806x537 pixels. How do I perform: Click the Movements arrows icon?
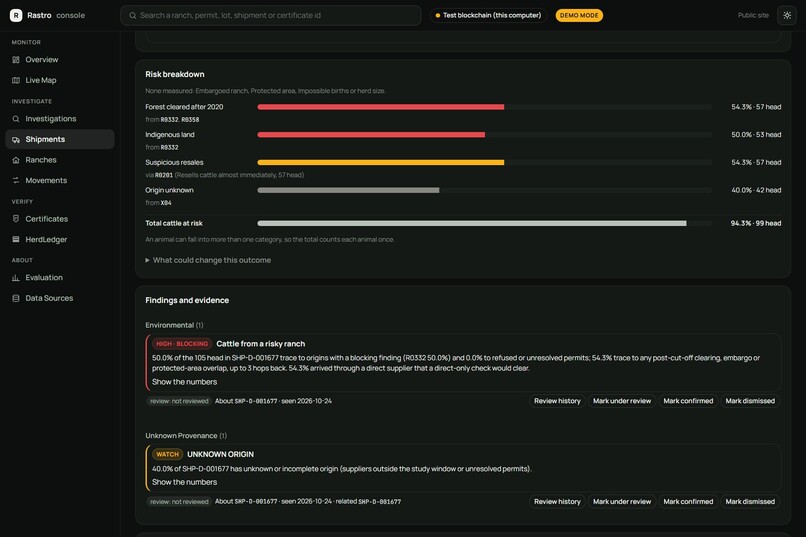pyautogui.click(x=16, y=180)
